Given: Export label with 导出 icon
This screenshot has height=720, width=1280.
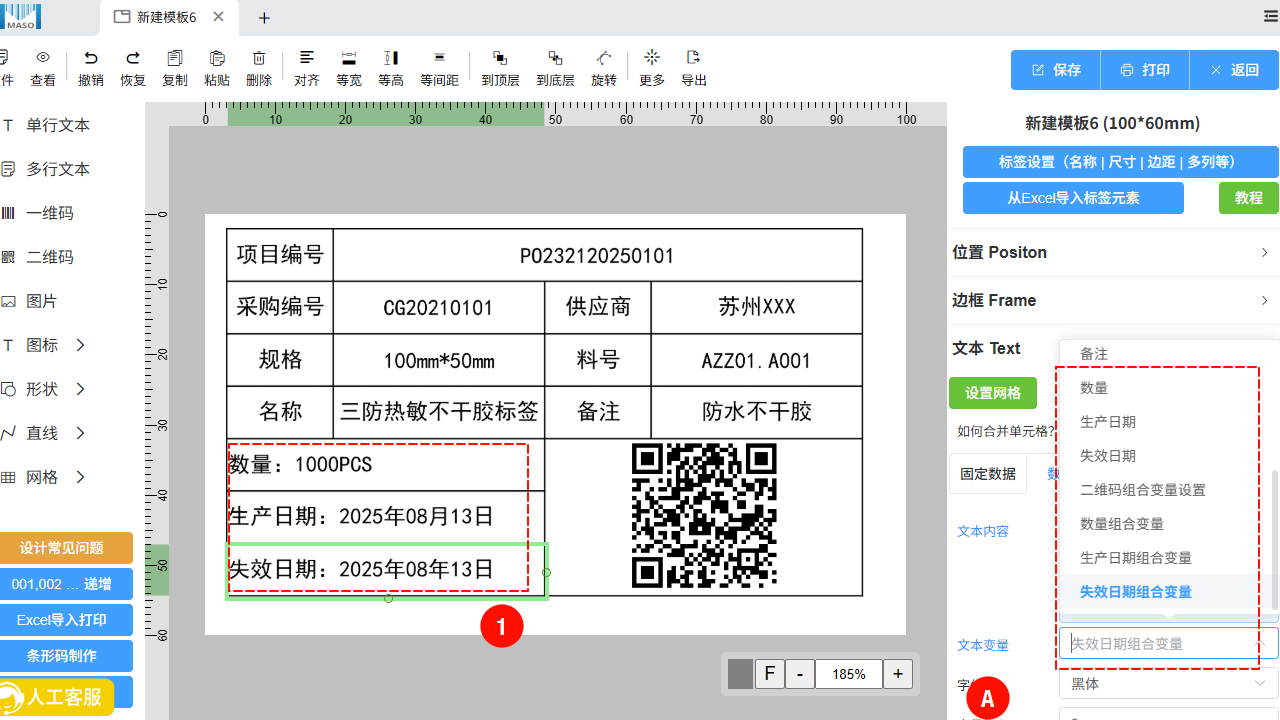Looking at the screenshot, I should click(694, 57).
